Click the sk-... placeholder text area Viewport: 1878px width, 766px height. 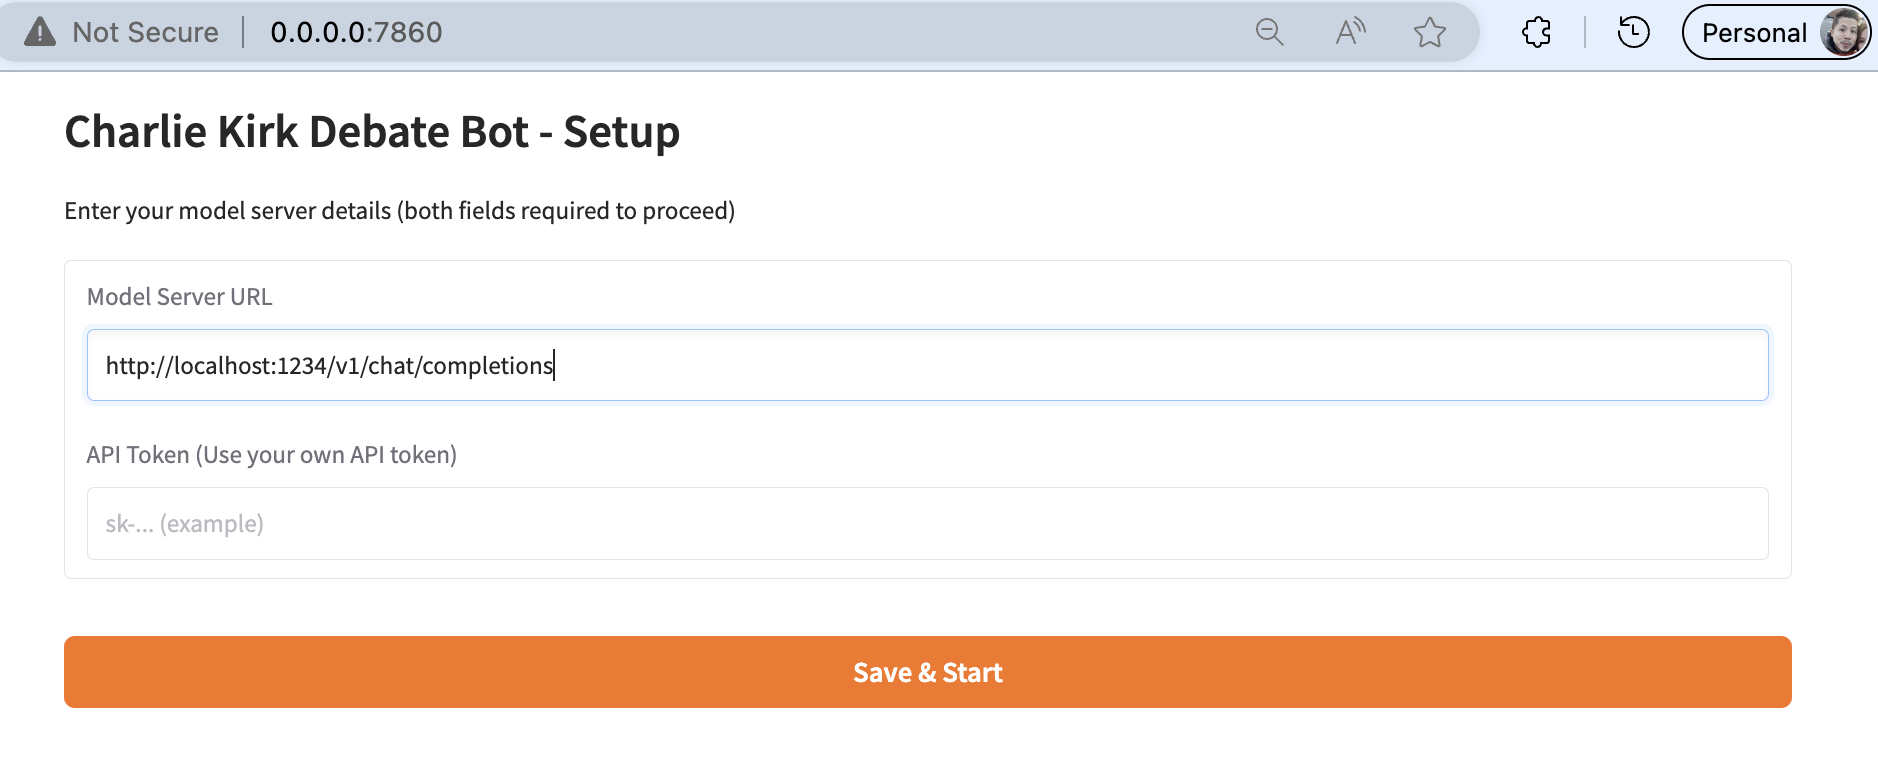point(185,523)
